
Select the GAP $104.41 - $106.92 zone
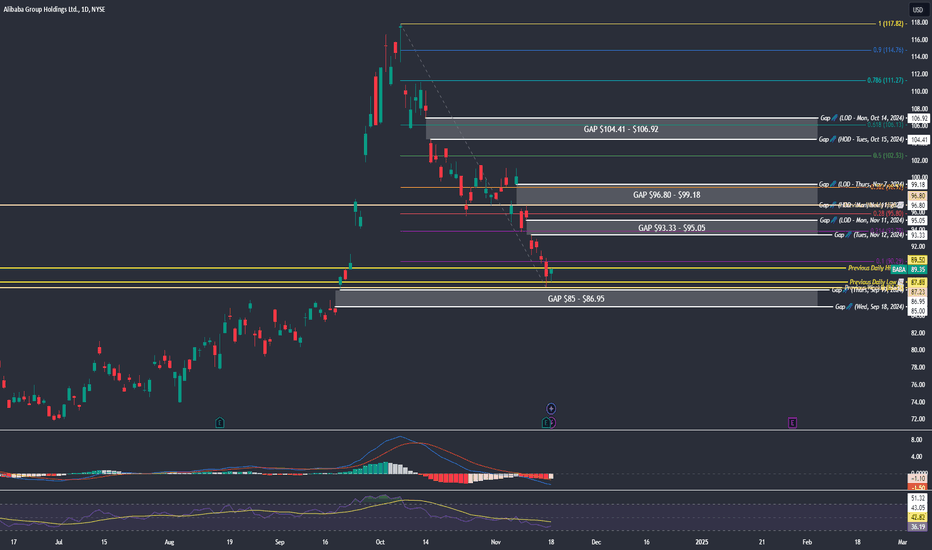coord(620,129)
